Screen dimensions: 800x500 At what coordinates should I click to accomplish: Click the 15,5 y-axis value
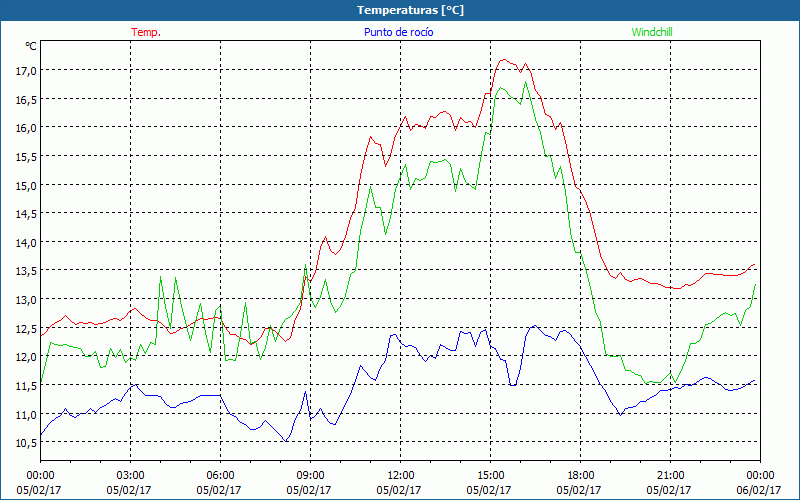[26, 157]
